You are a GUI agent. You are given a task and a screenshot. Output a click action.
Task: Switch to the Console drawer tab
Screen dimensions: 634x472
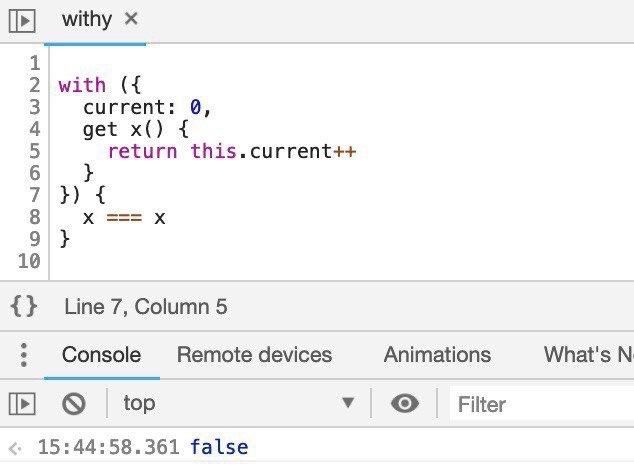101,354
